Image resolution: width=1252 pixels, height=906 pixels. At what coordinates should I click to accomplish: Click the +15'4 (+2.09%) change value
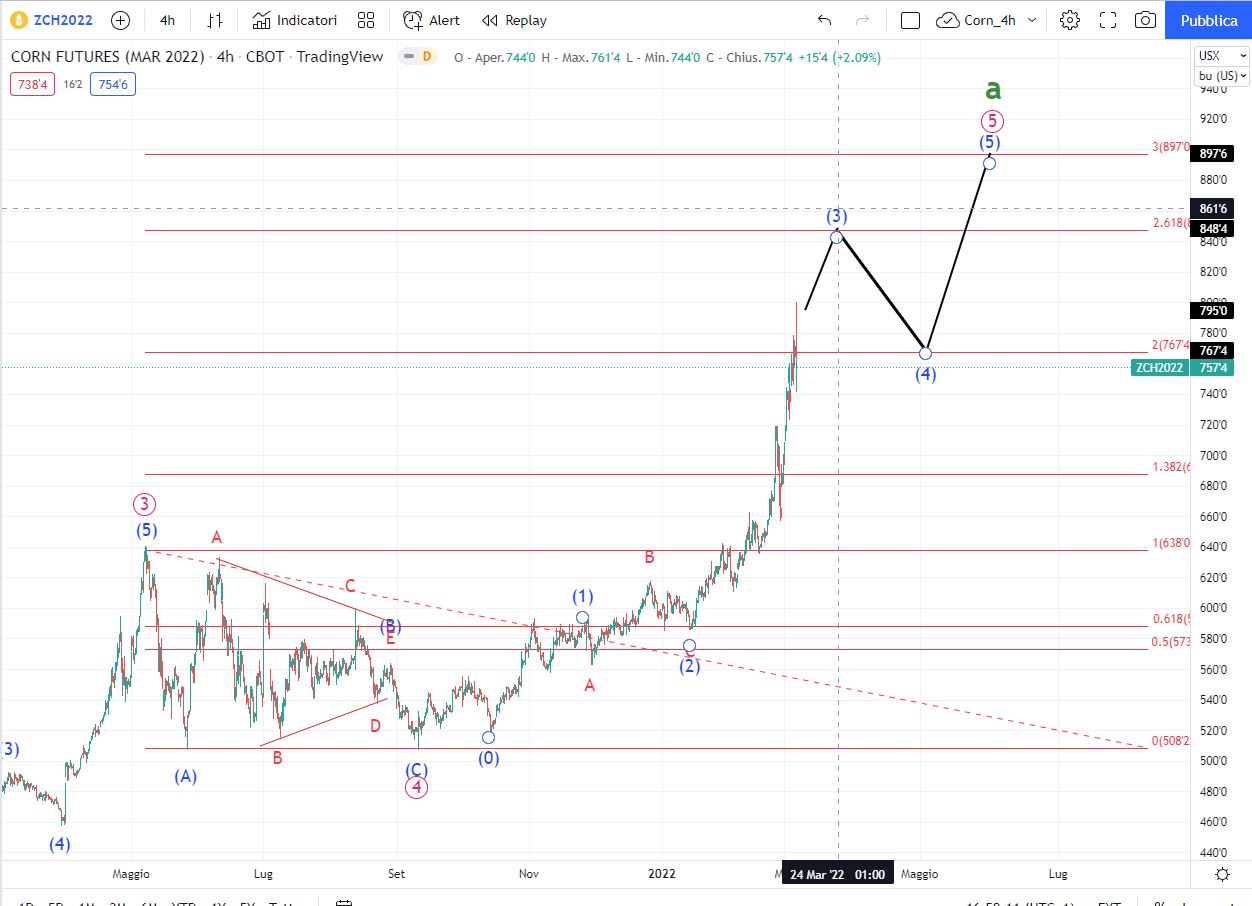pyautogui.click(x=838, y=58)
